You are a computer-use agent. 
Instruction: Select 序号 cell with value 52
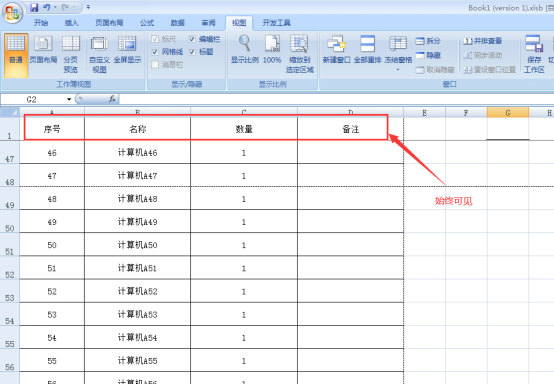tap(52, 291)
